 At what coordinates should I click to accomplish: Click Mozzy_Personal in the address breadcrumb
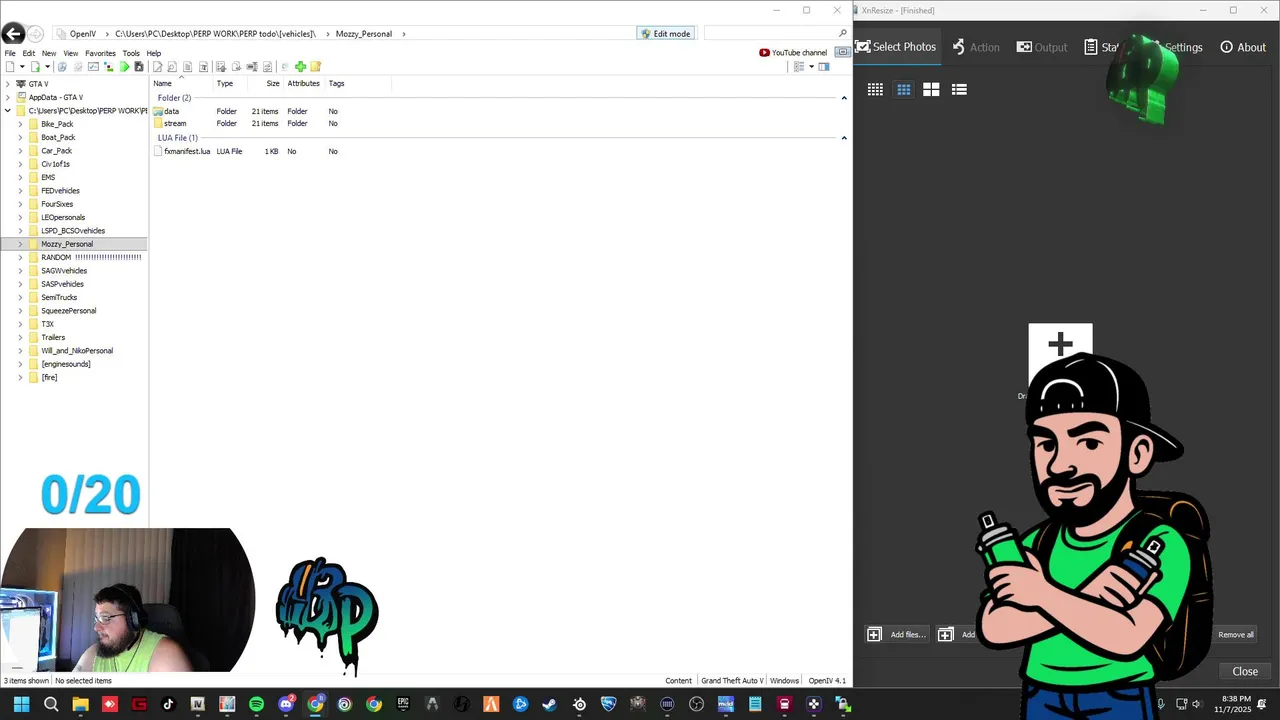(x=364, y=34)
